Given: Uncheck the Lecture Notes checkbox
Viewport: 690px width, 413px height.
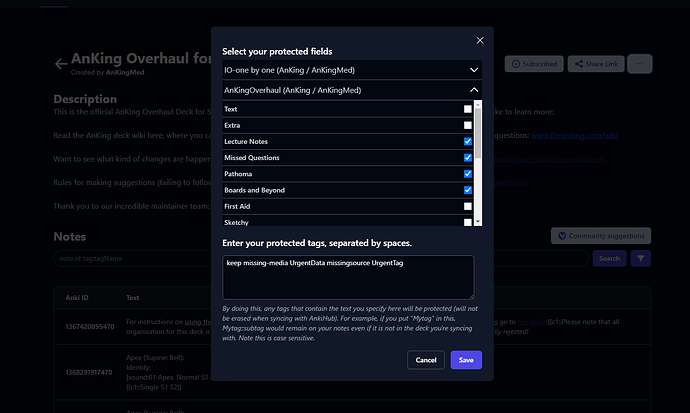Looking at the screenshot, I should tap(467, 142).
